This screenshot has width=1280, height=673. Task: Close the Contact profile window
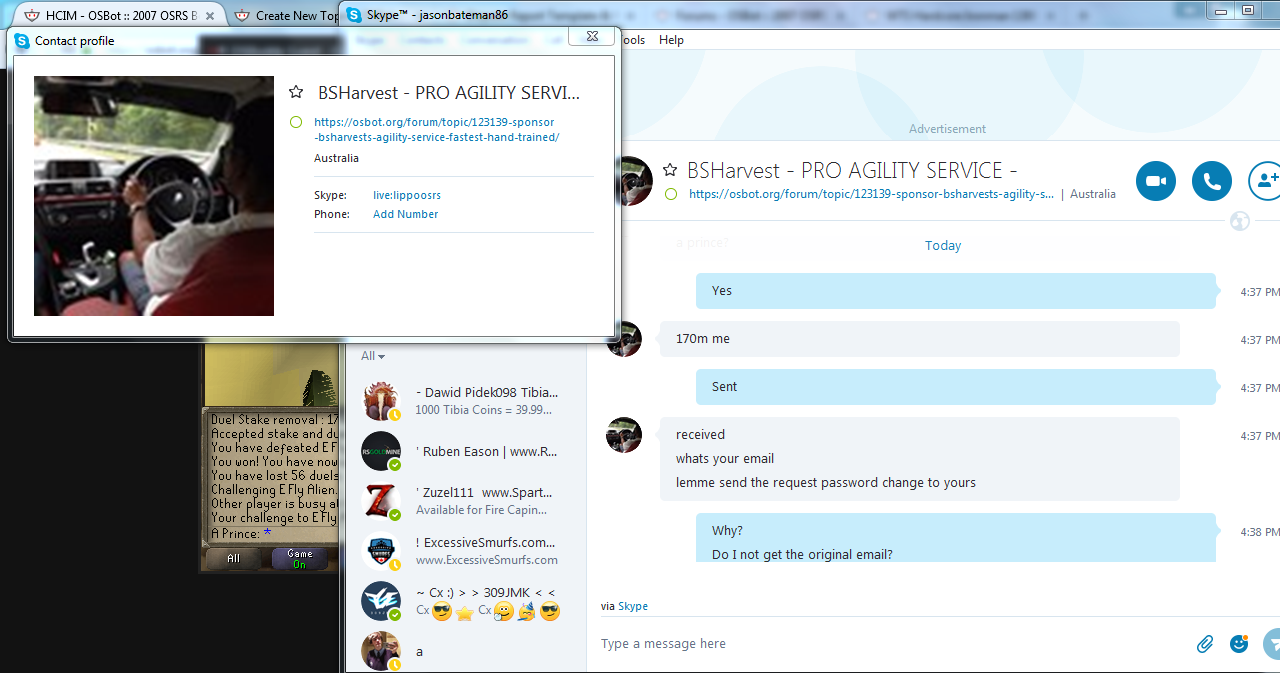point(591,36)
